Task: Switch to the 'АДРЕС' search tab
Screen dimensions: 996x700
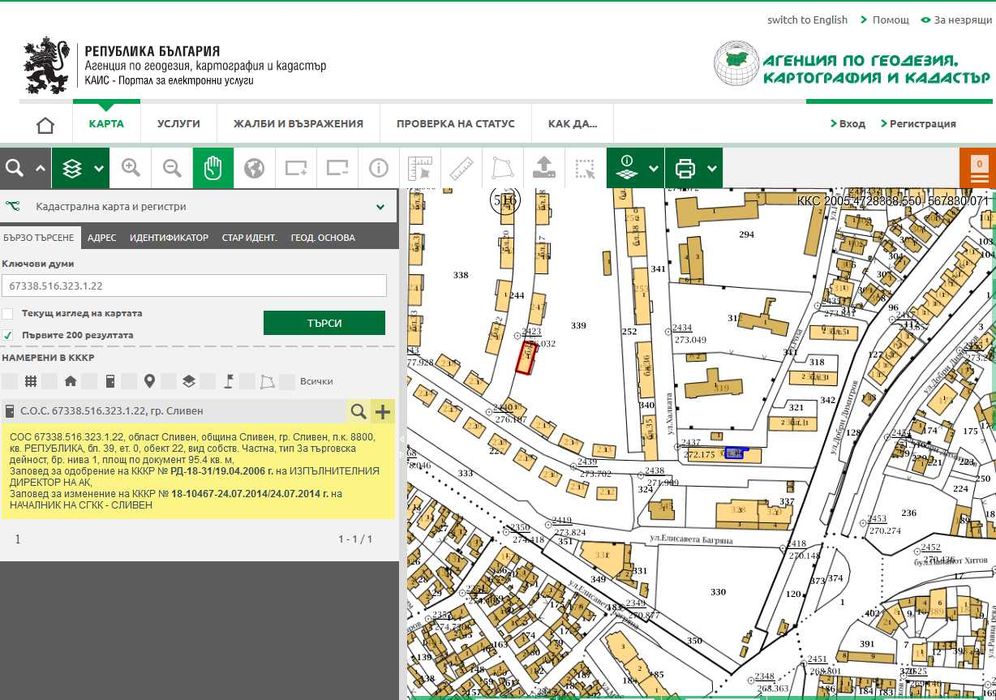Action: [101, 238]
